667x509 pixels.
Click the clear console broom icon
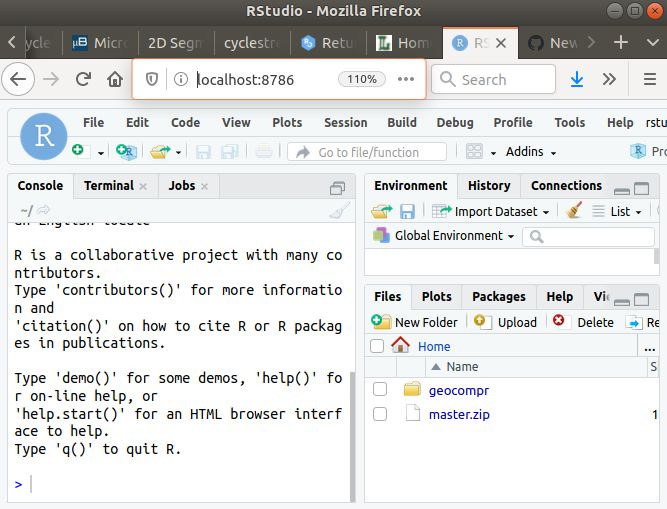click(x=339, y=210)
